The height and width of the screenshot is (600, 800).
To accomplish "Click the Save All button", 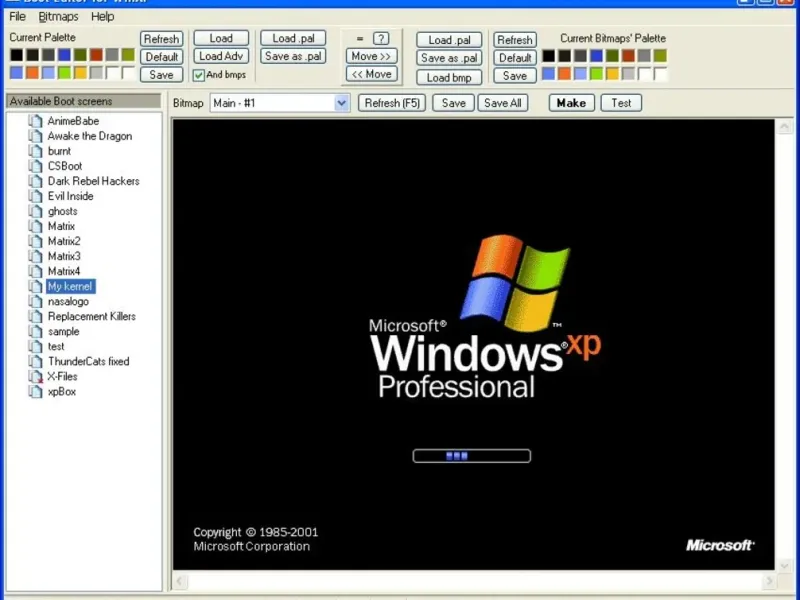I will click(503, 103).
